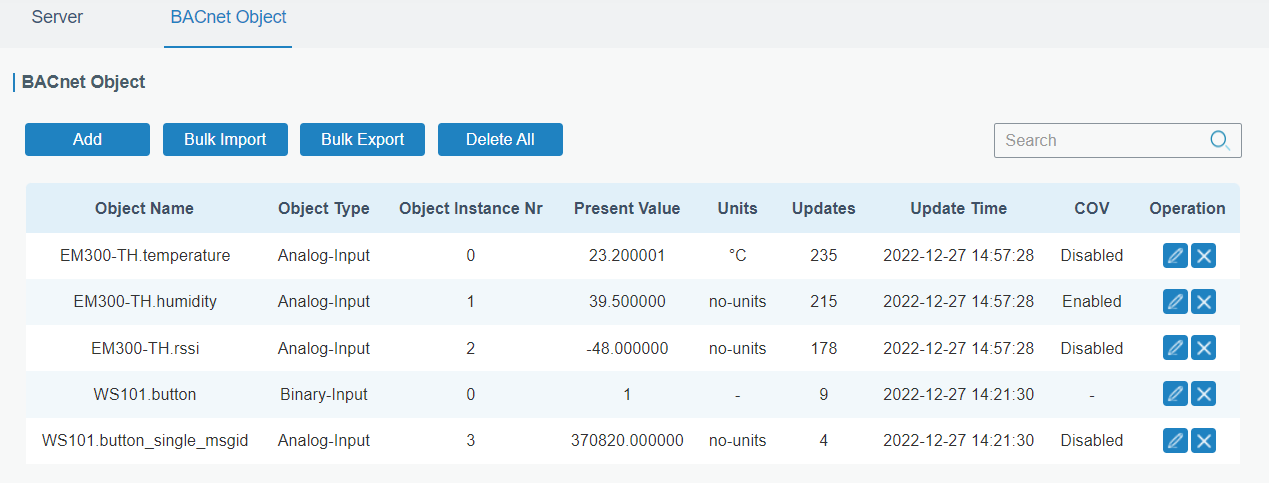Edit the EM300-TH.humidity object
The height and width of the screenshot is (483, 1269).
(x=1175, y=302)
